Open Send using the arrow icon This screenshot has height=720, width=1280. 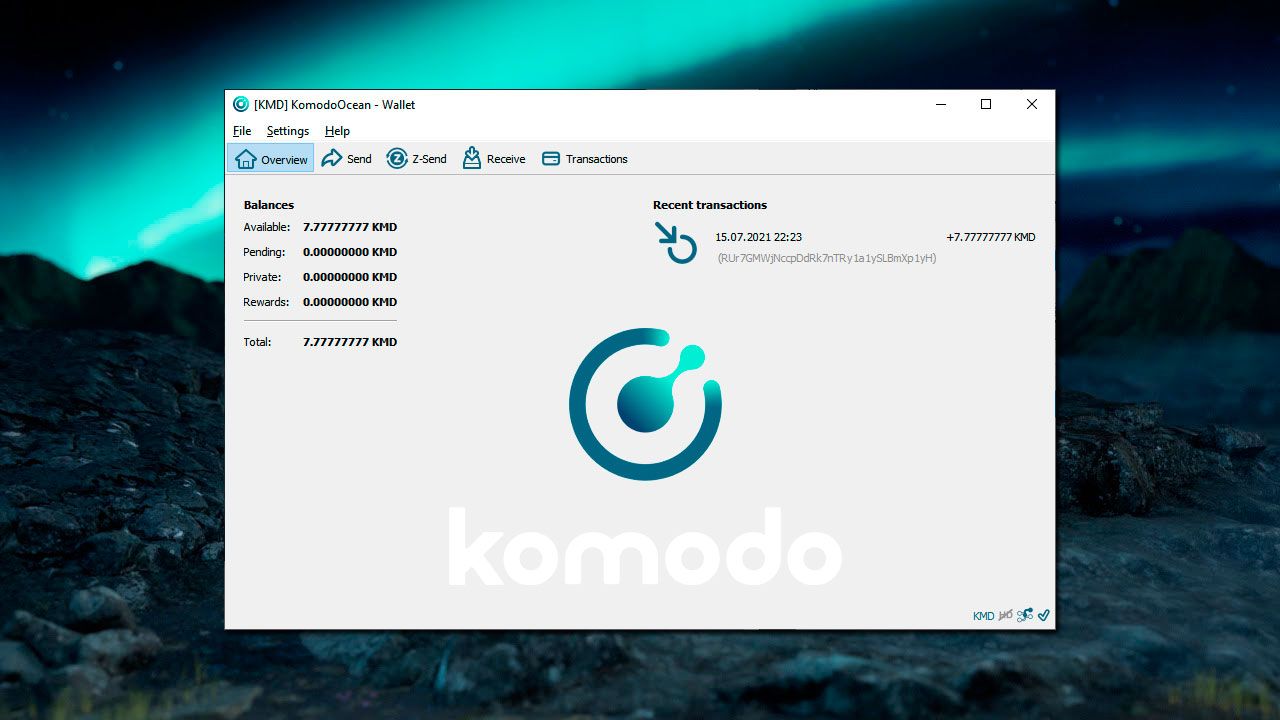tap(331, 158)
